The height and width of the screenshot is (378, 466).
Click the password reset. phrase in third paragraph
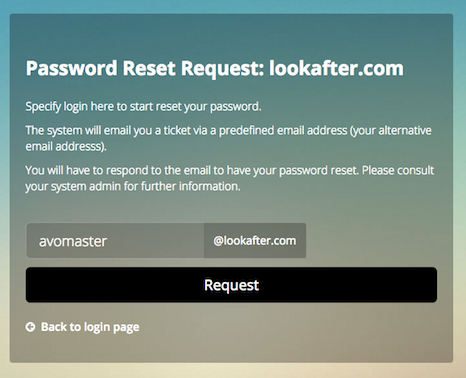[319, 170]
